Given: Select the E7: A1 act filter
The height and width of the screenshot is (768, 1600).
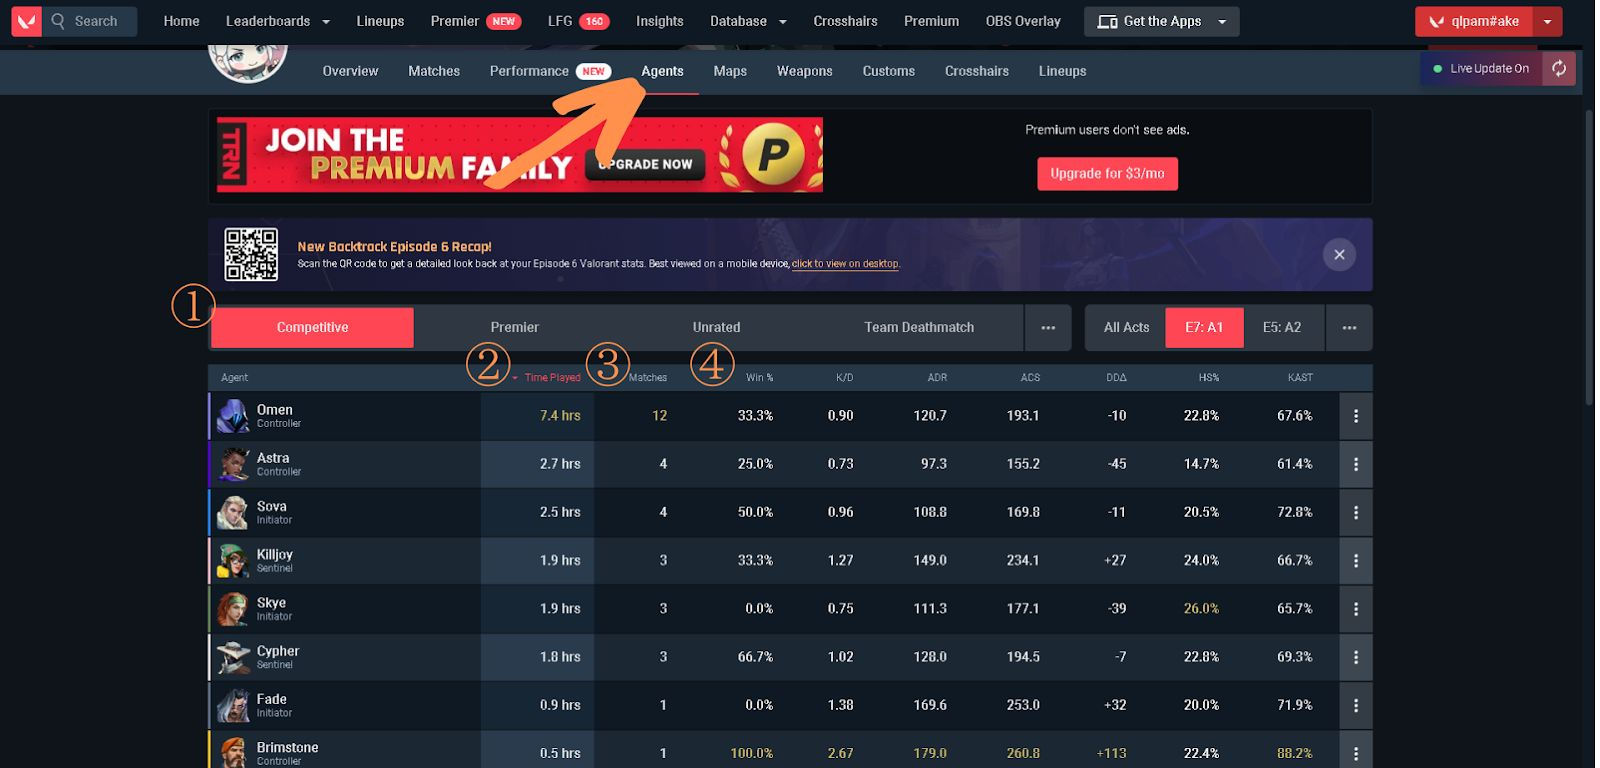Looking at the screenshot, I should click(1204, 328).
